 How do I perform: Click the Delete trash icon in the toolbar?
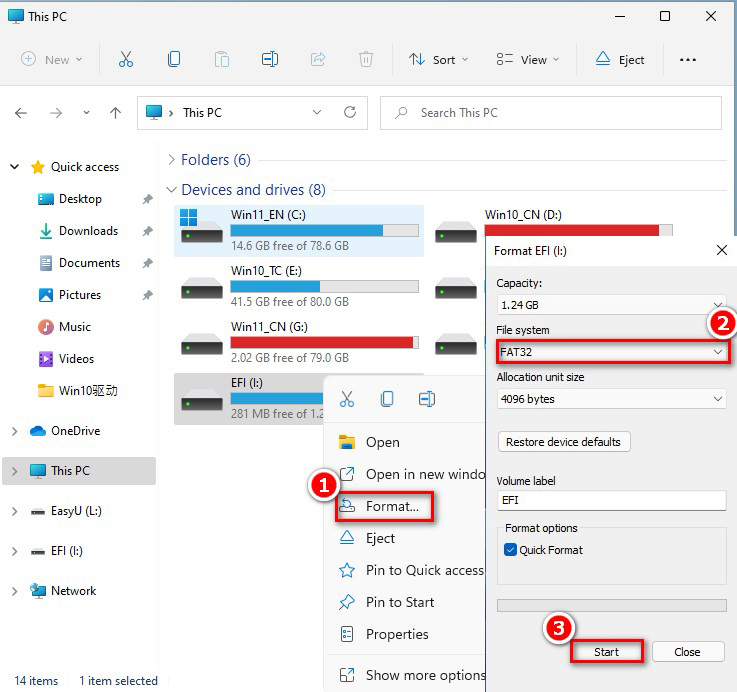pos(366,59)
